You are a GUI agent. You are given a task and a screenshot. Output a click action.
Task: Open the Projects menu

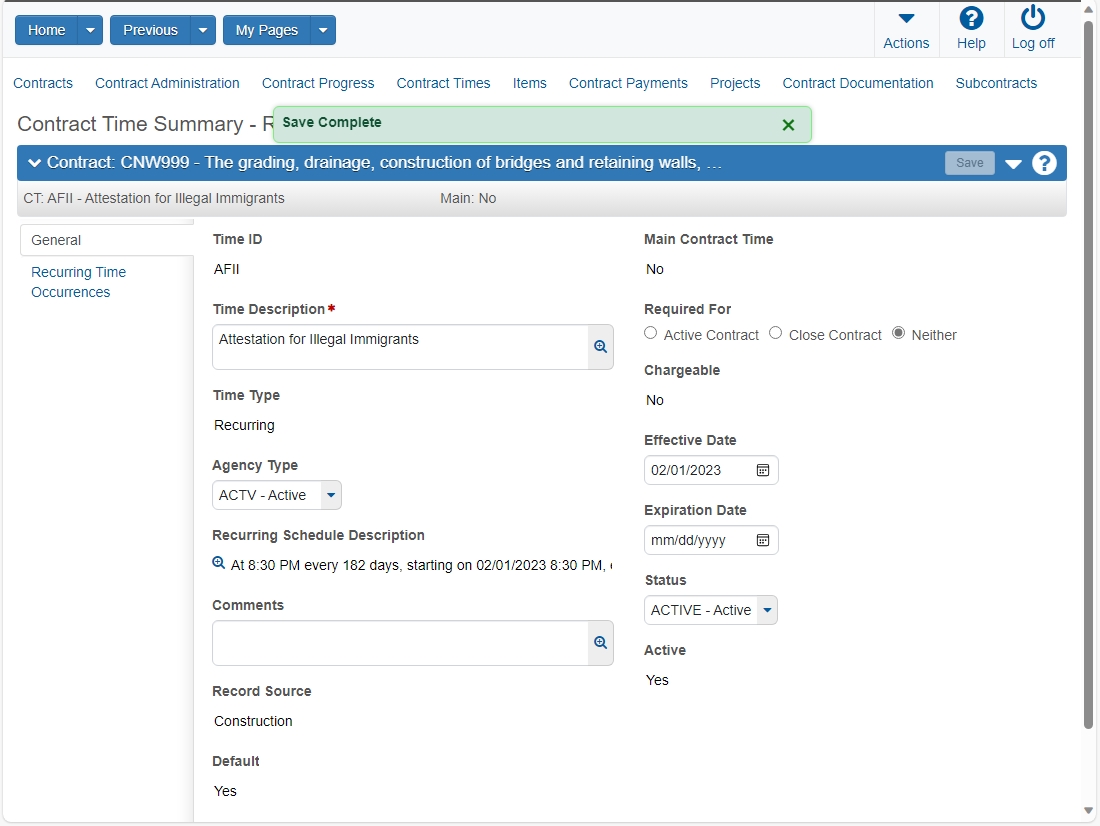(735, 84)
